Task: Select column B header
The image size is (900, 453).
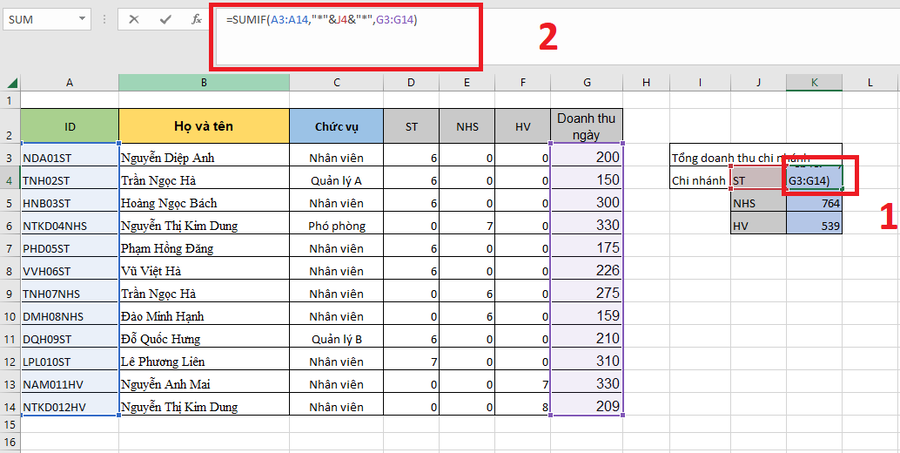Action: click(204, 83)
